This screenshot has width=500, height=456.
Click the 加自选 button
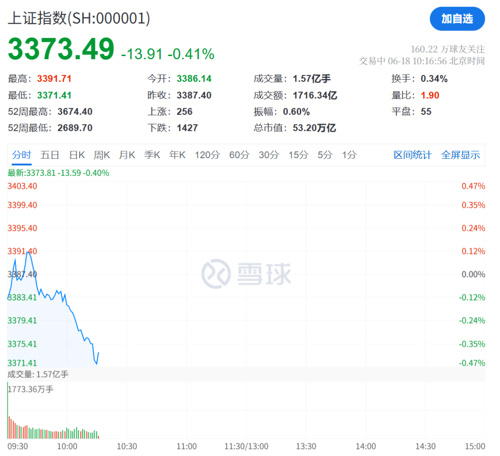(457, 19)
